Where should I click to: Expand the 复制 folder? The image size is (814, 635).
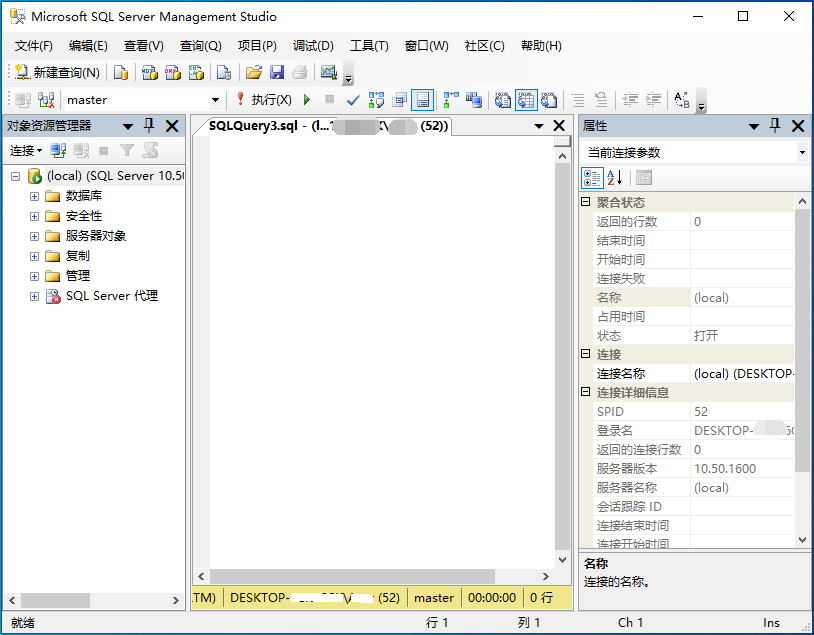pos(34,256)
